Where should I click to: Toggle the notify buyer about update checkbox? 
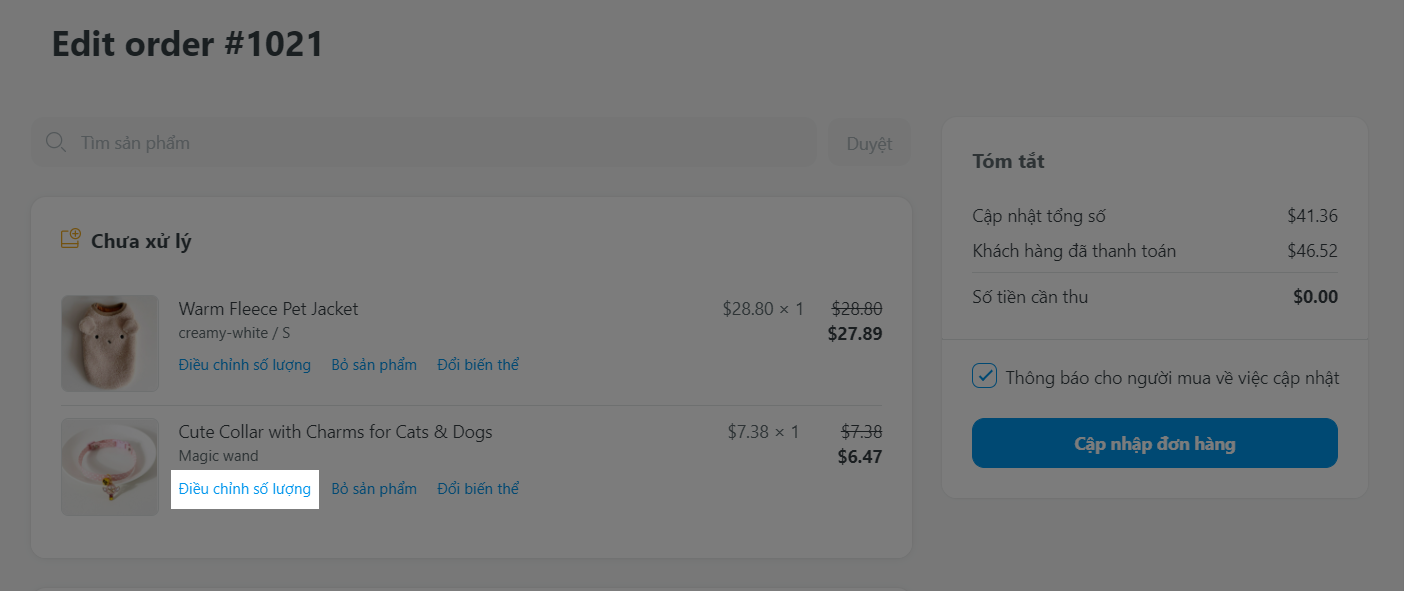[985, 377]
